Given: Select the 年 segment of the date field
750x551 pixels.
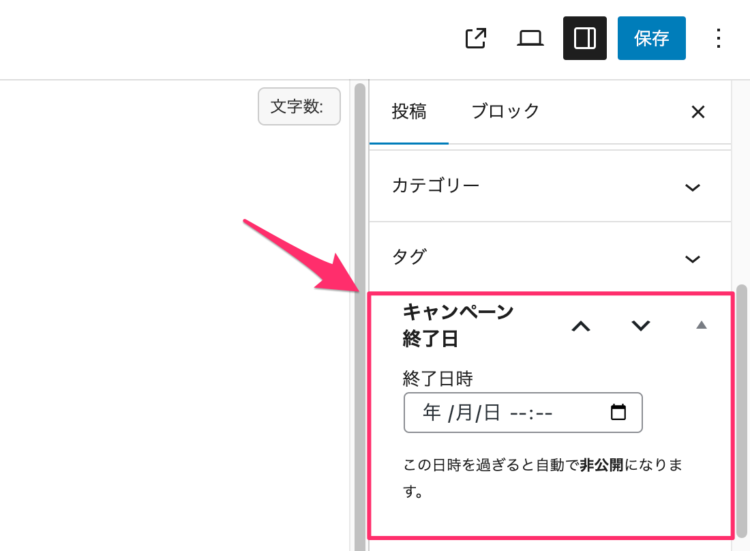Looking at the screenshot, I should (432, 413).
